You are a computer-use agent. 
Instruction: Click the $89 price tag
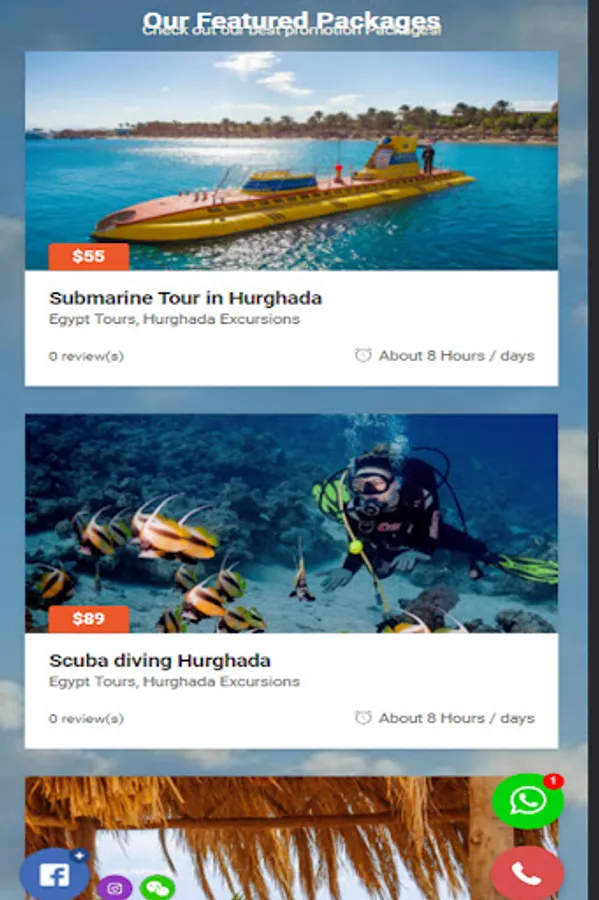(x=89, y=619)
